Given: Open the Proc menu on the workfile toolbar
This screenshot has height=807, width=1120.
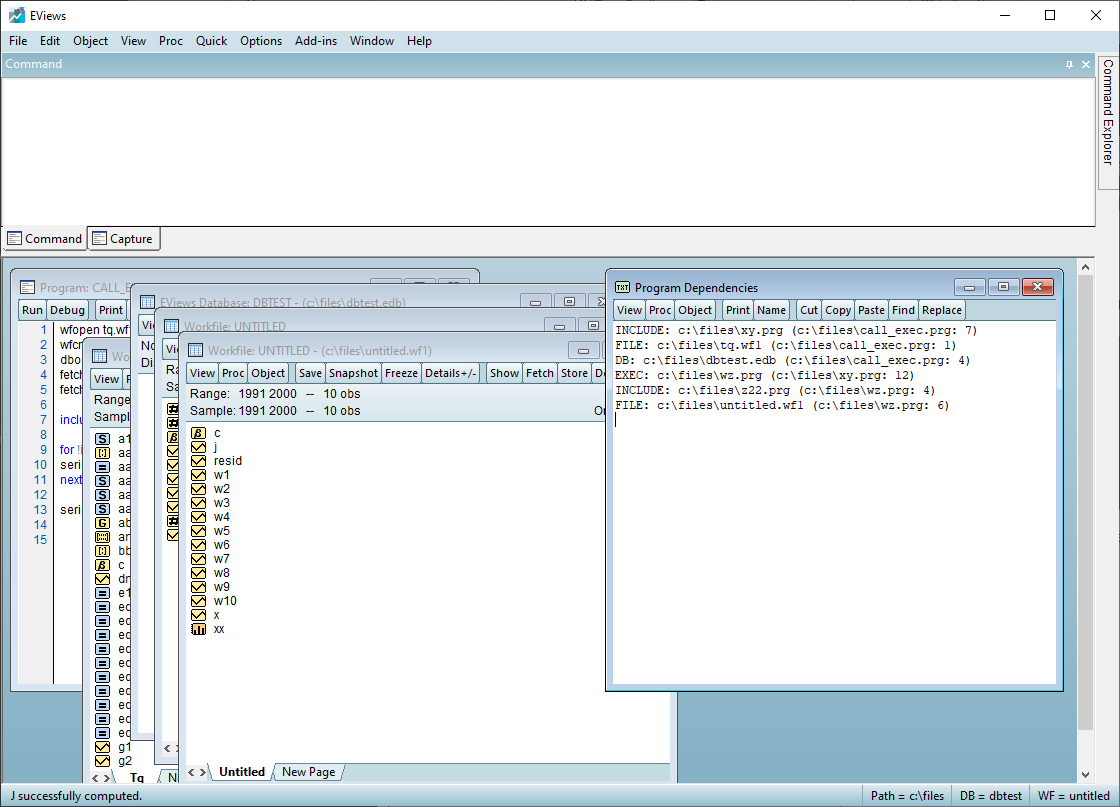Looking at the screenshot, I should click(x=232, y=372).
